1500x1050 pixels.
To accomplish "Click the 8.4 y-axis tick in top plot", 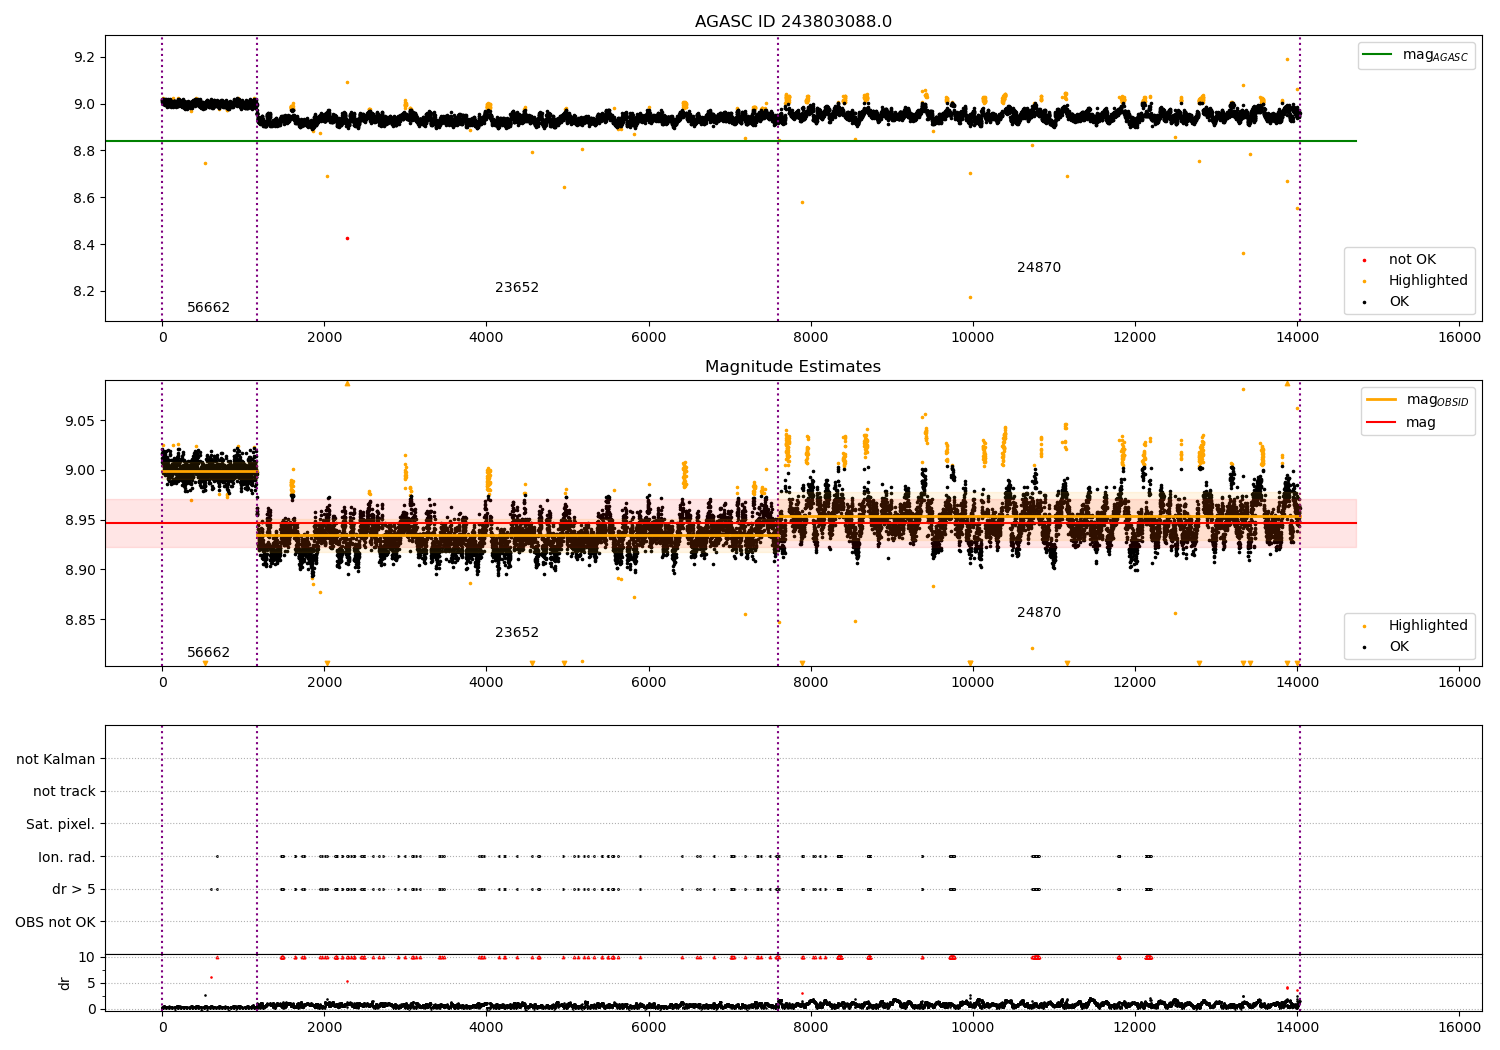I will click(84, 246).
